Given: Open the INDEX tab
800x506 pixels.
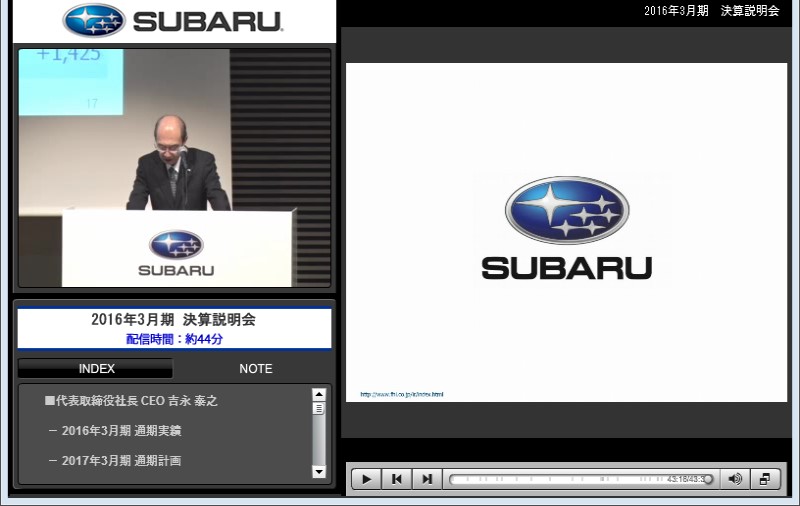Looking at the screenshot, I should [x=96, y=369].
